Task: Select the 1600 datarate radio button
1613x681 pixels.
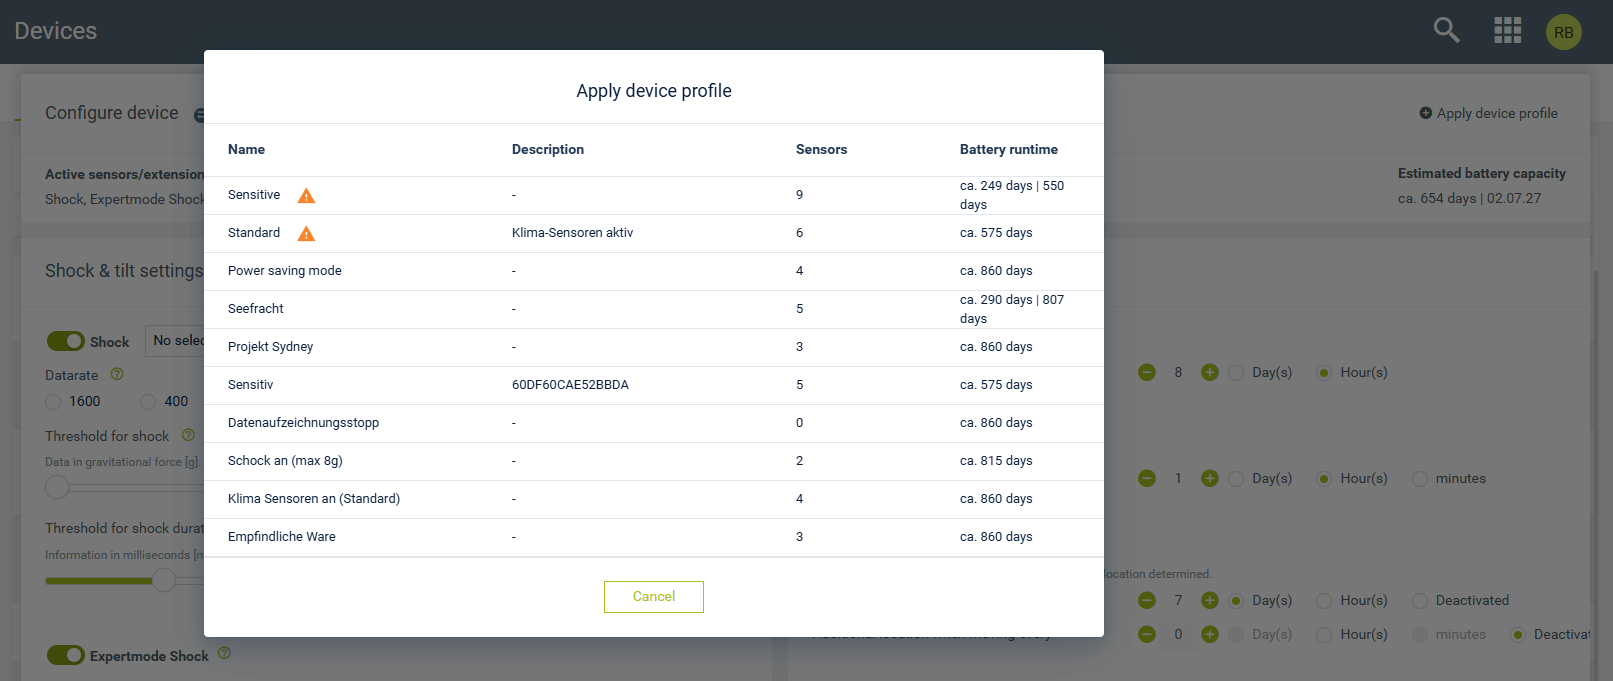Action: point(54,402)
